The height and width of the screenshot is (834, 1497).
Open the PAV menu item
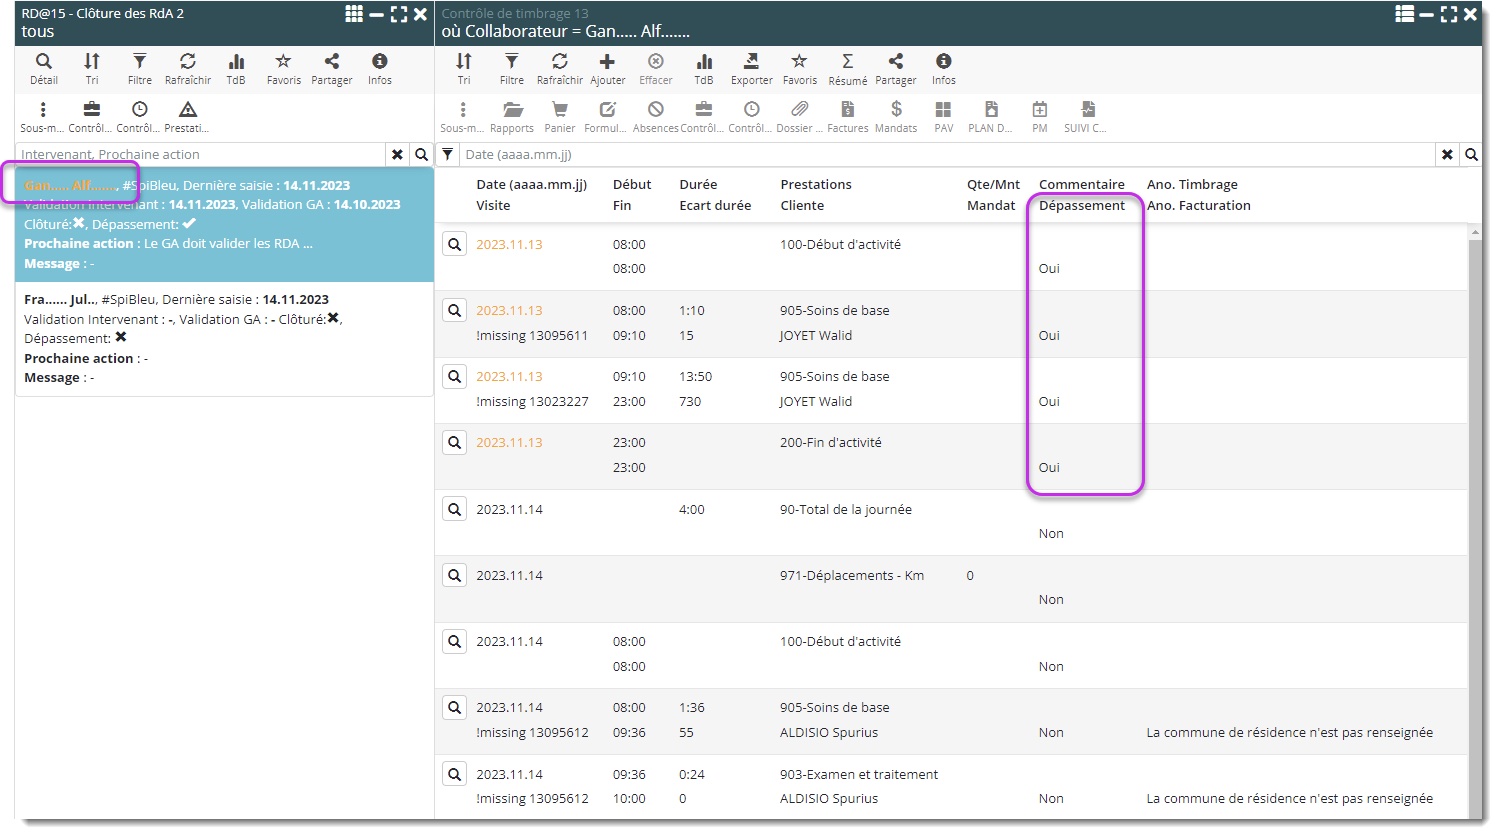tap(943, 116)
